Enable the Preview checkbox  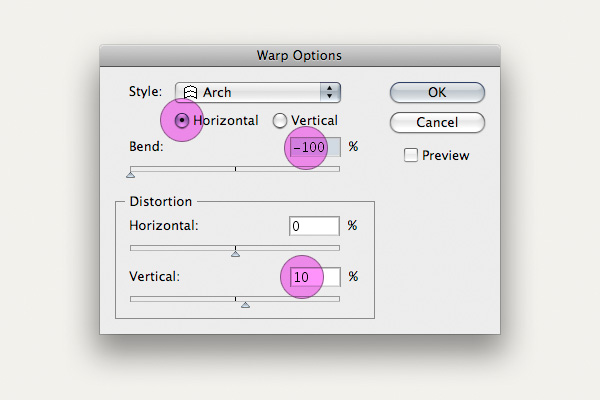(x=411, y=155)
